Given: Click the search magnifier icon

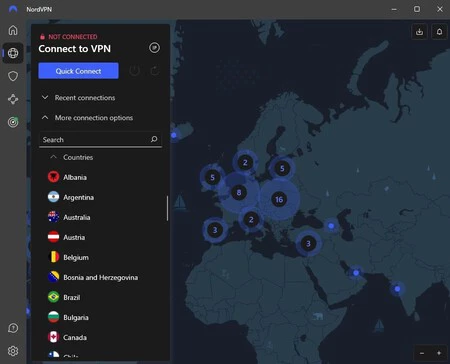Looking at the screenshot, I should [x=154, y=139].
